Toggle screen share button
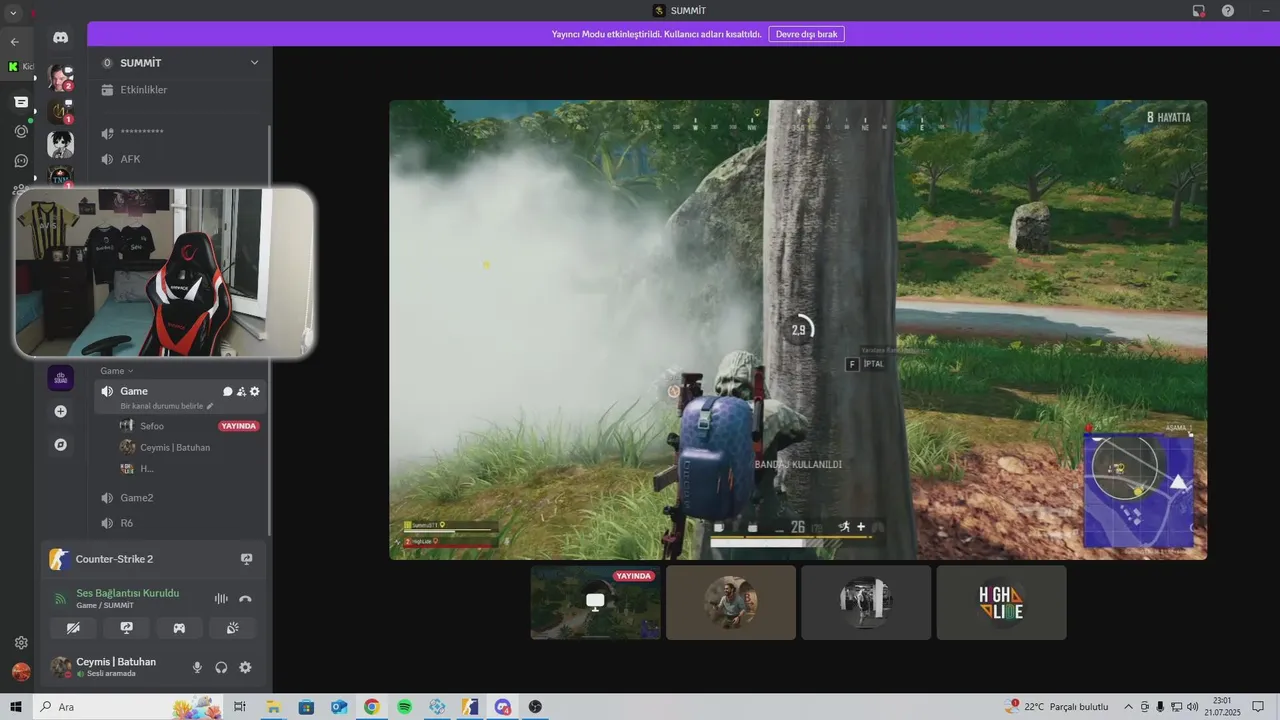This screenshot has height=720, width=1280. coord(126,628)
